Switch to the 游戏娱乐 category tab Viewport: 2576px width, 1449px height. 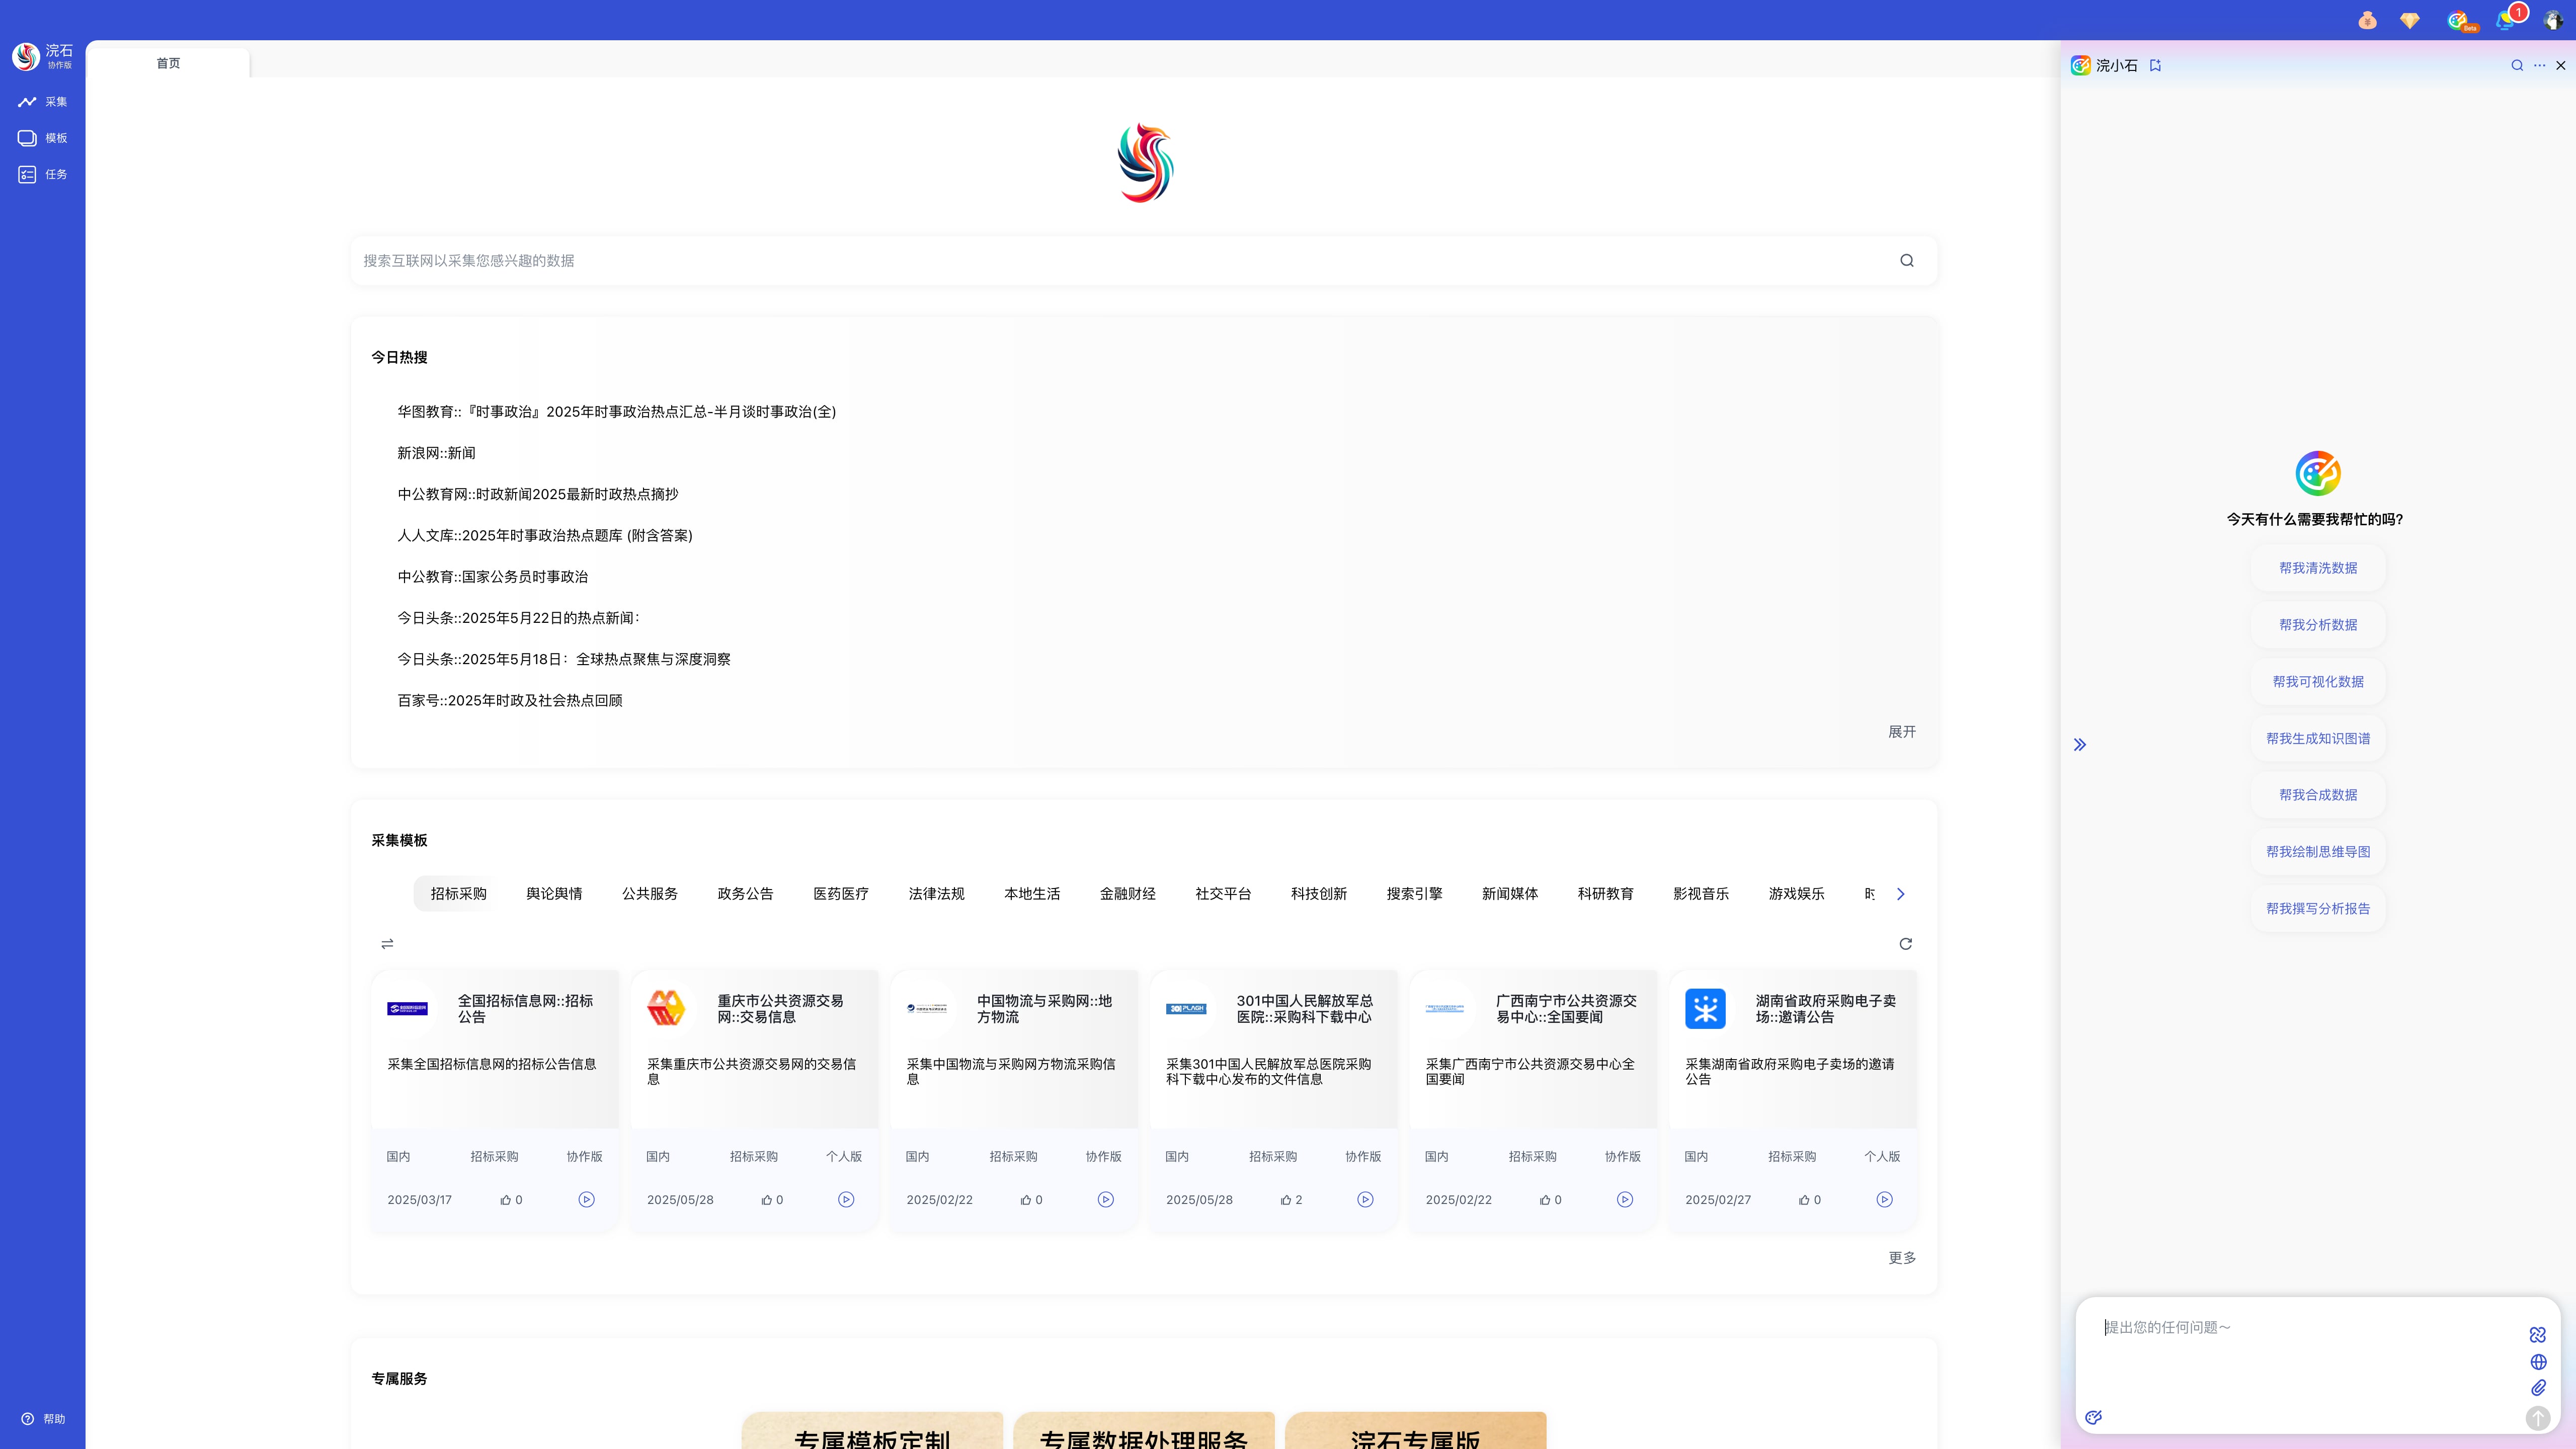[x=1796, y=894]
